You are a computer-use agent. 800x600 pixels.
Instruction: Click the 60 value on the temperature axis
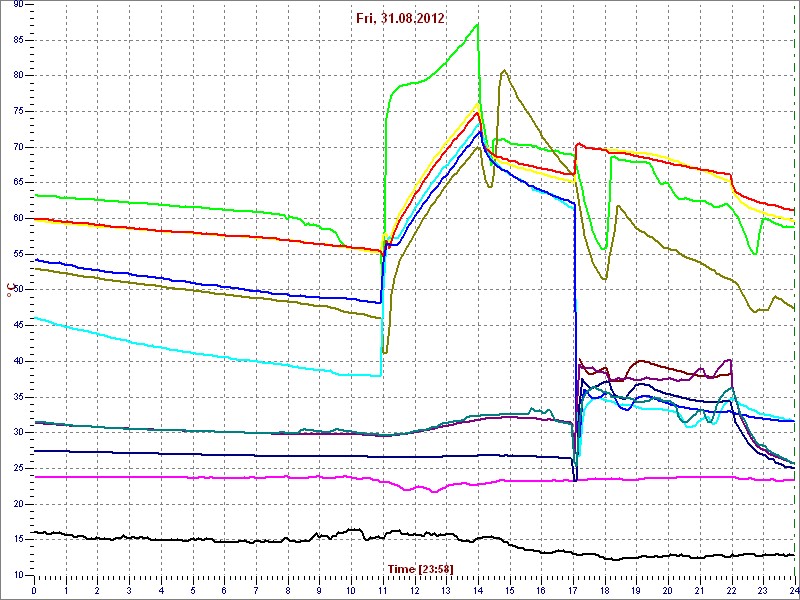point(18,218)
